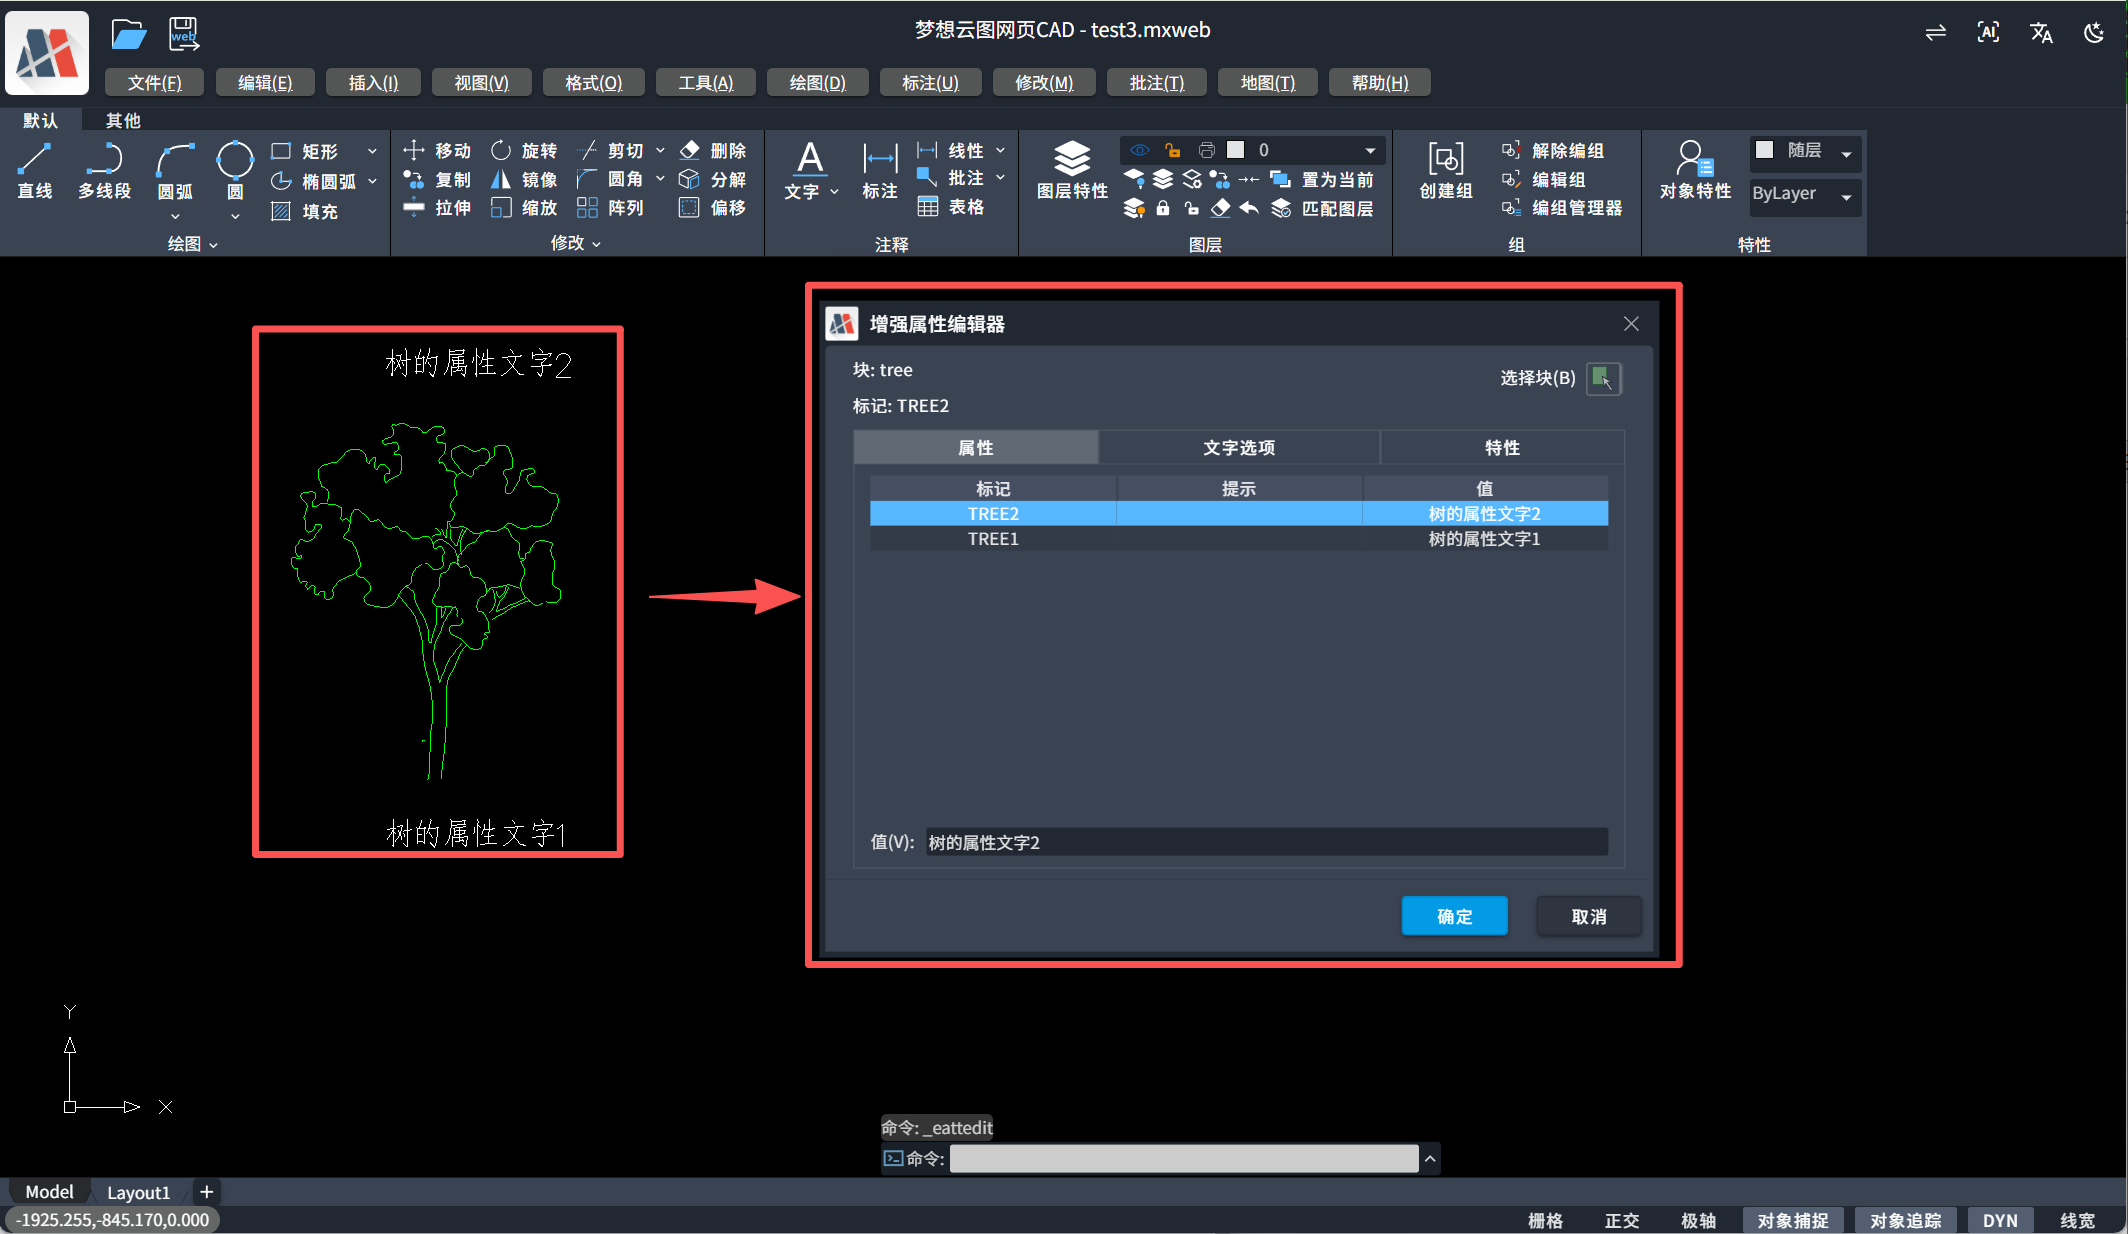The width and height of the screenshot is (2128, 1234).
Task: Click the 偏移 offset tool
Action: [x=713, y=208]
